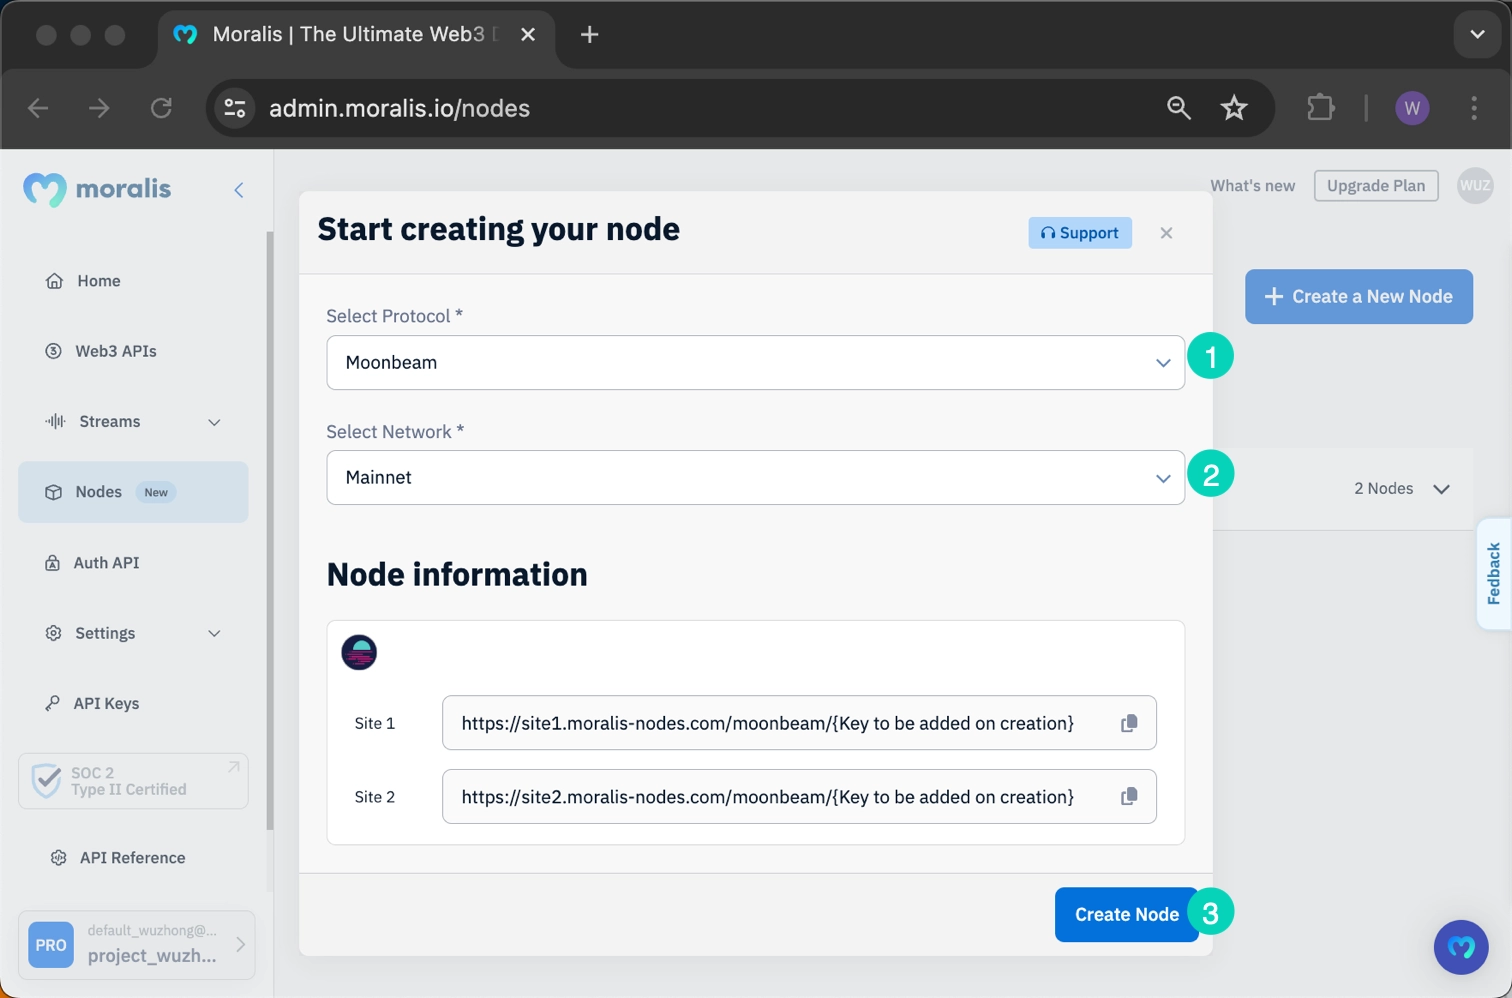The image size is (1512, 998).
Task: Open the Nodes sidebar item
Action: [133, 492]
